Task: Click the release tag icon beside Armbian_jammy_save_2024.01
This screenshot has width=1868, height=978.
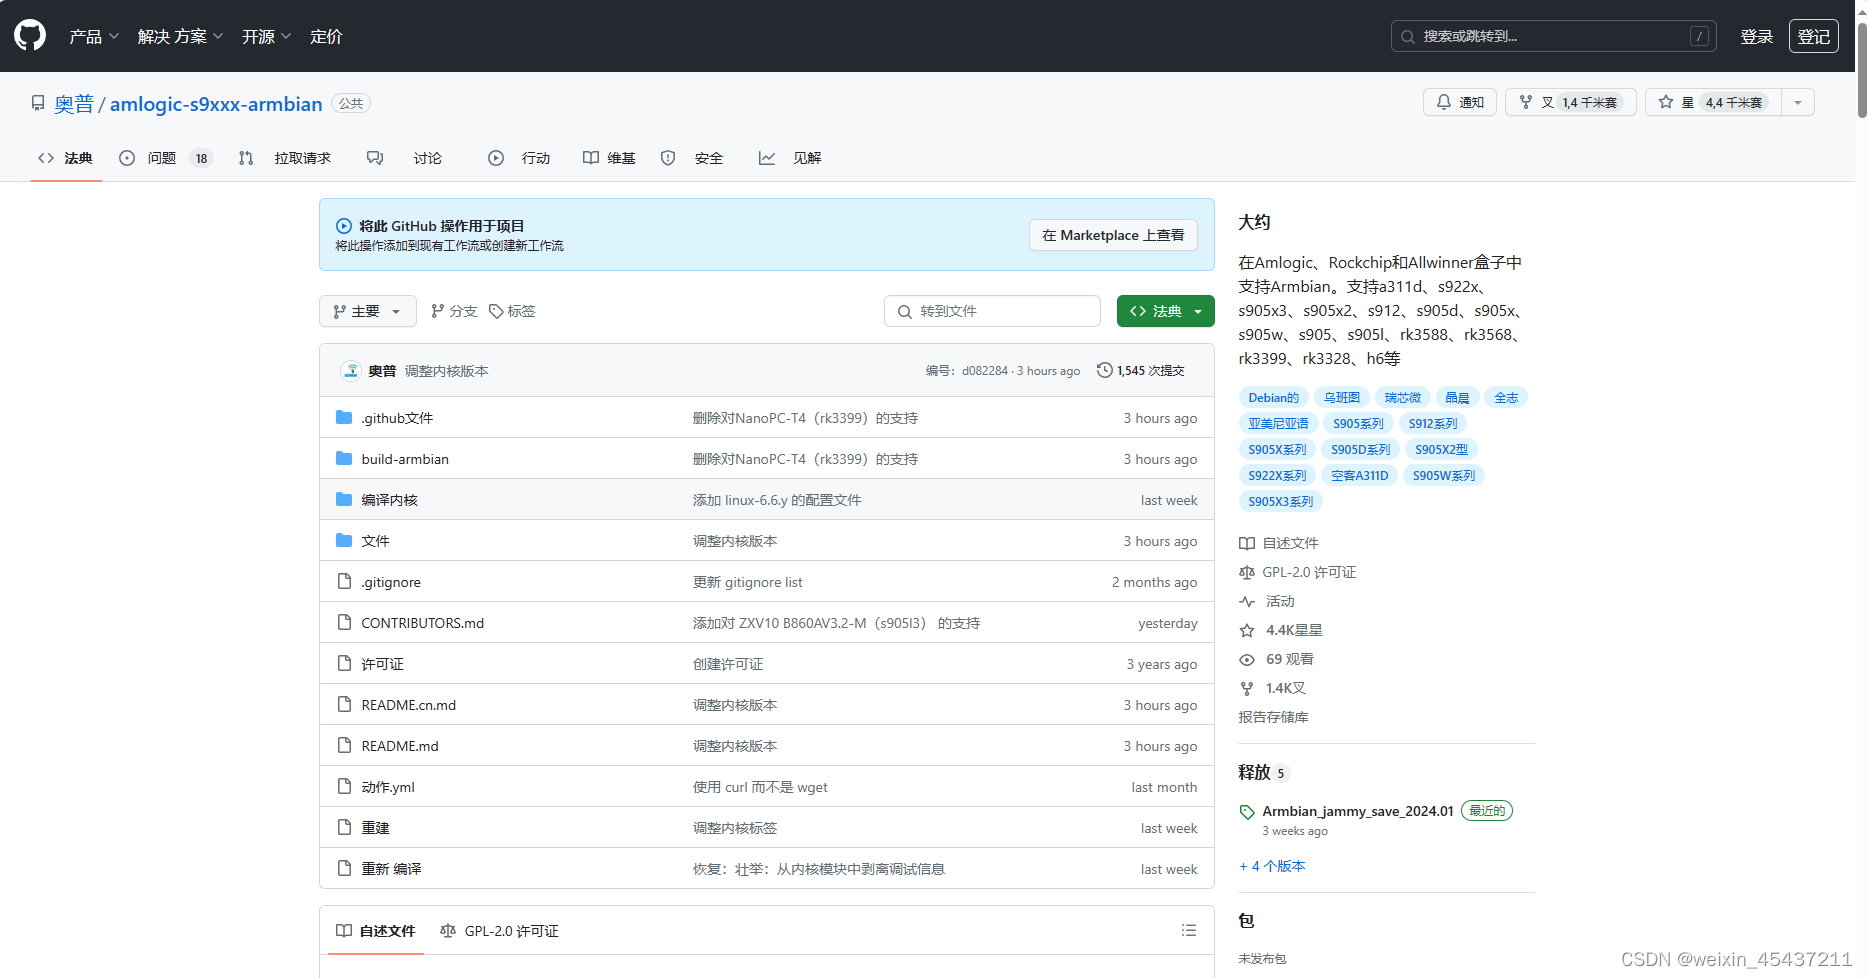Action: tap(1247, 812)
